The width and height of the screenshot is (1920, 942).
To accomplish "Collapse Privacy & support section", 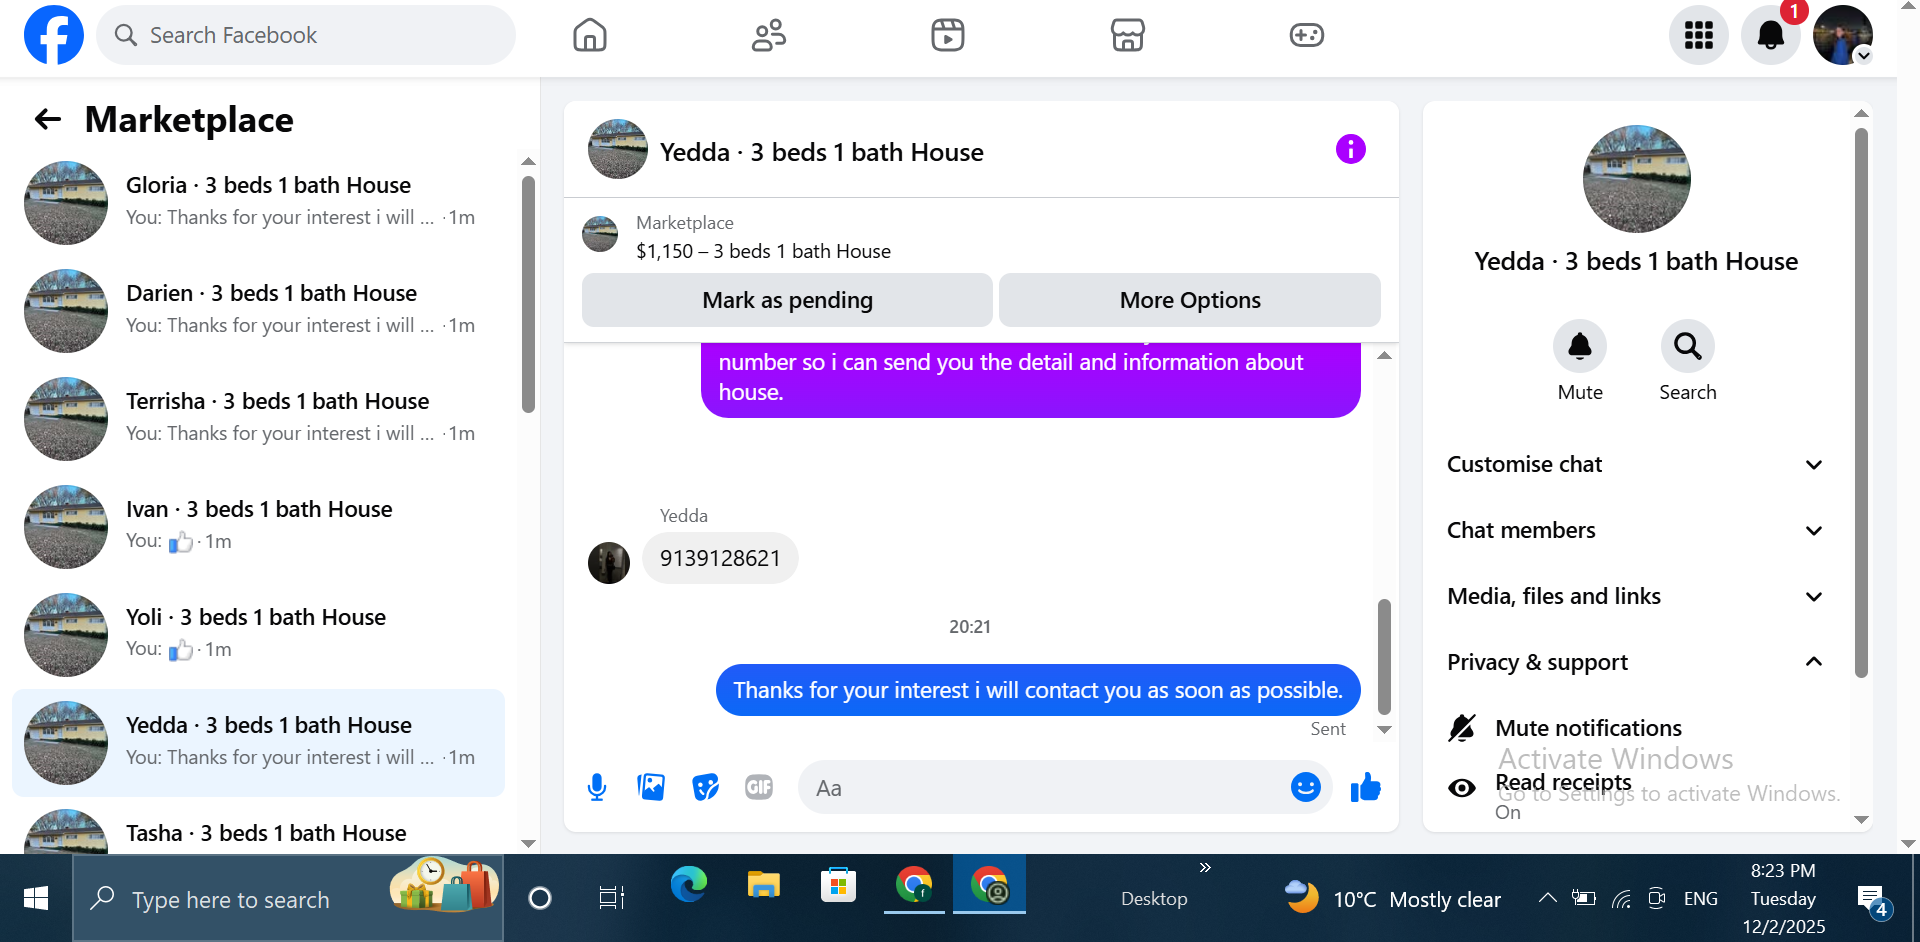I will tap(1636, 662).
